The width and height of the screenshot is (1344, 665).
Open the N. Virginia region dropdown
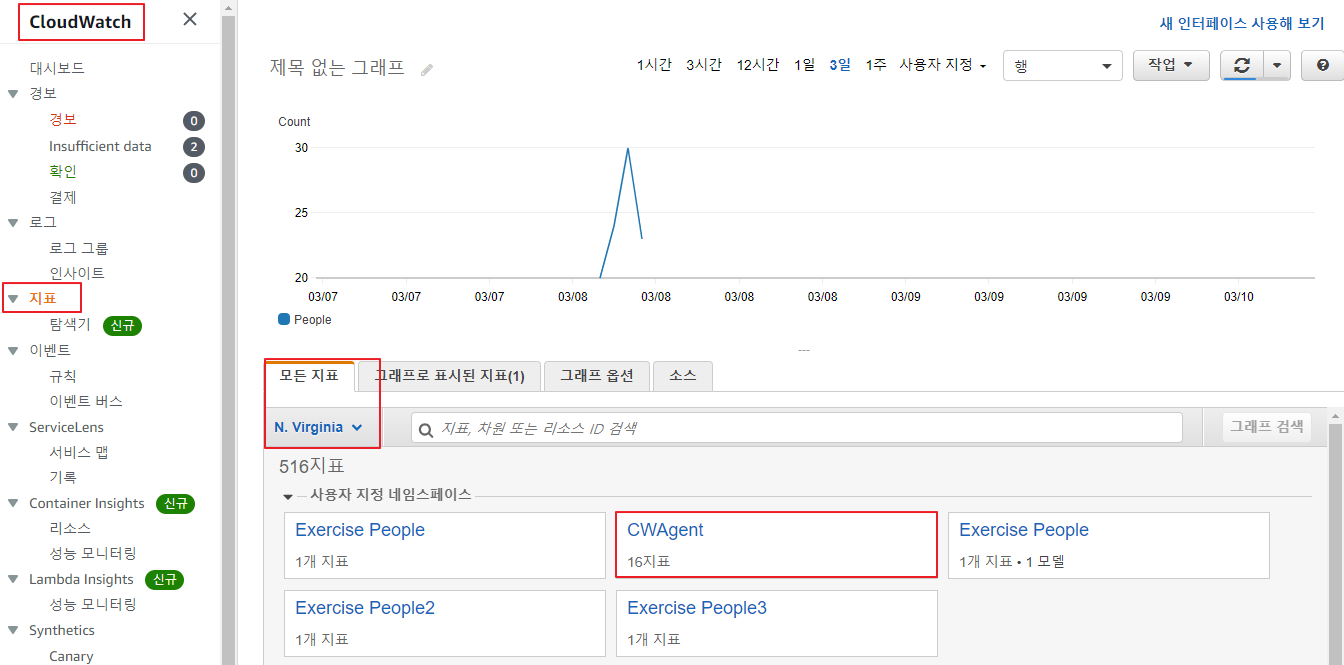point(318,427)
